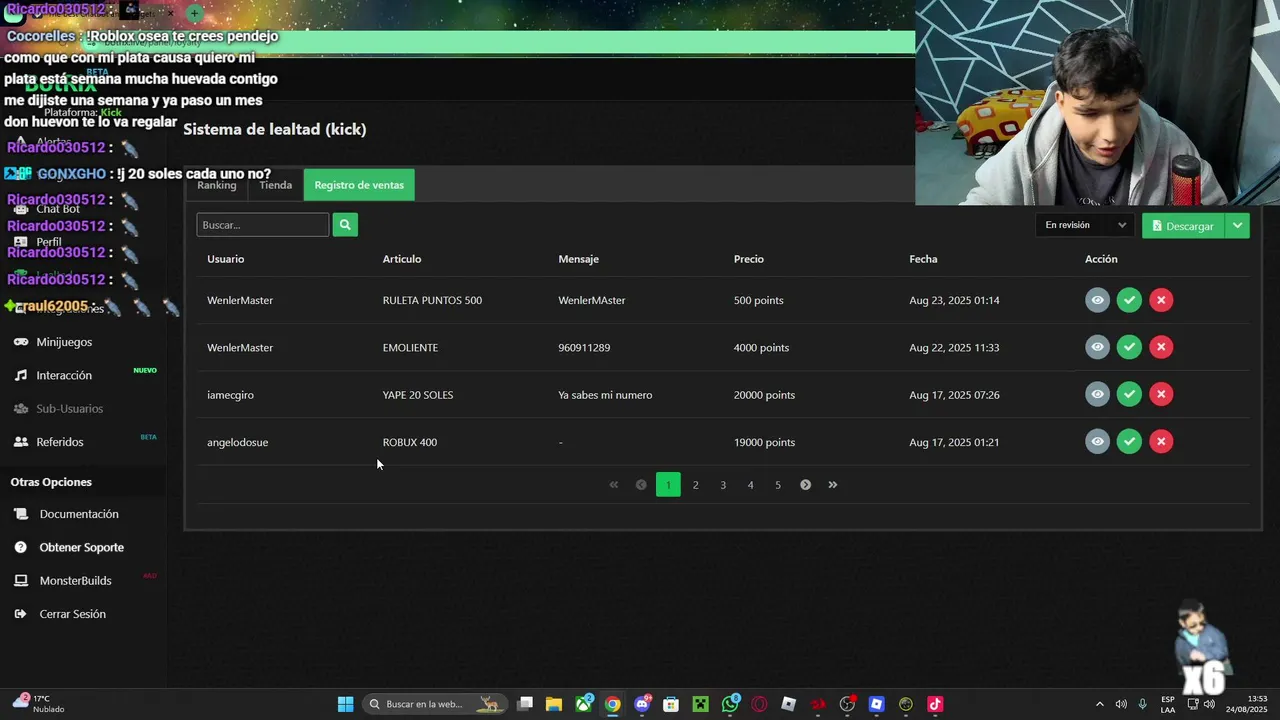
Task: Reject the EMOLIENTE sale
Action: [1161, 347]
